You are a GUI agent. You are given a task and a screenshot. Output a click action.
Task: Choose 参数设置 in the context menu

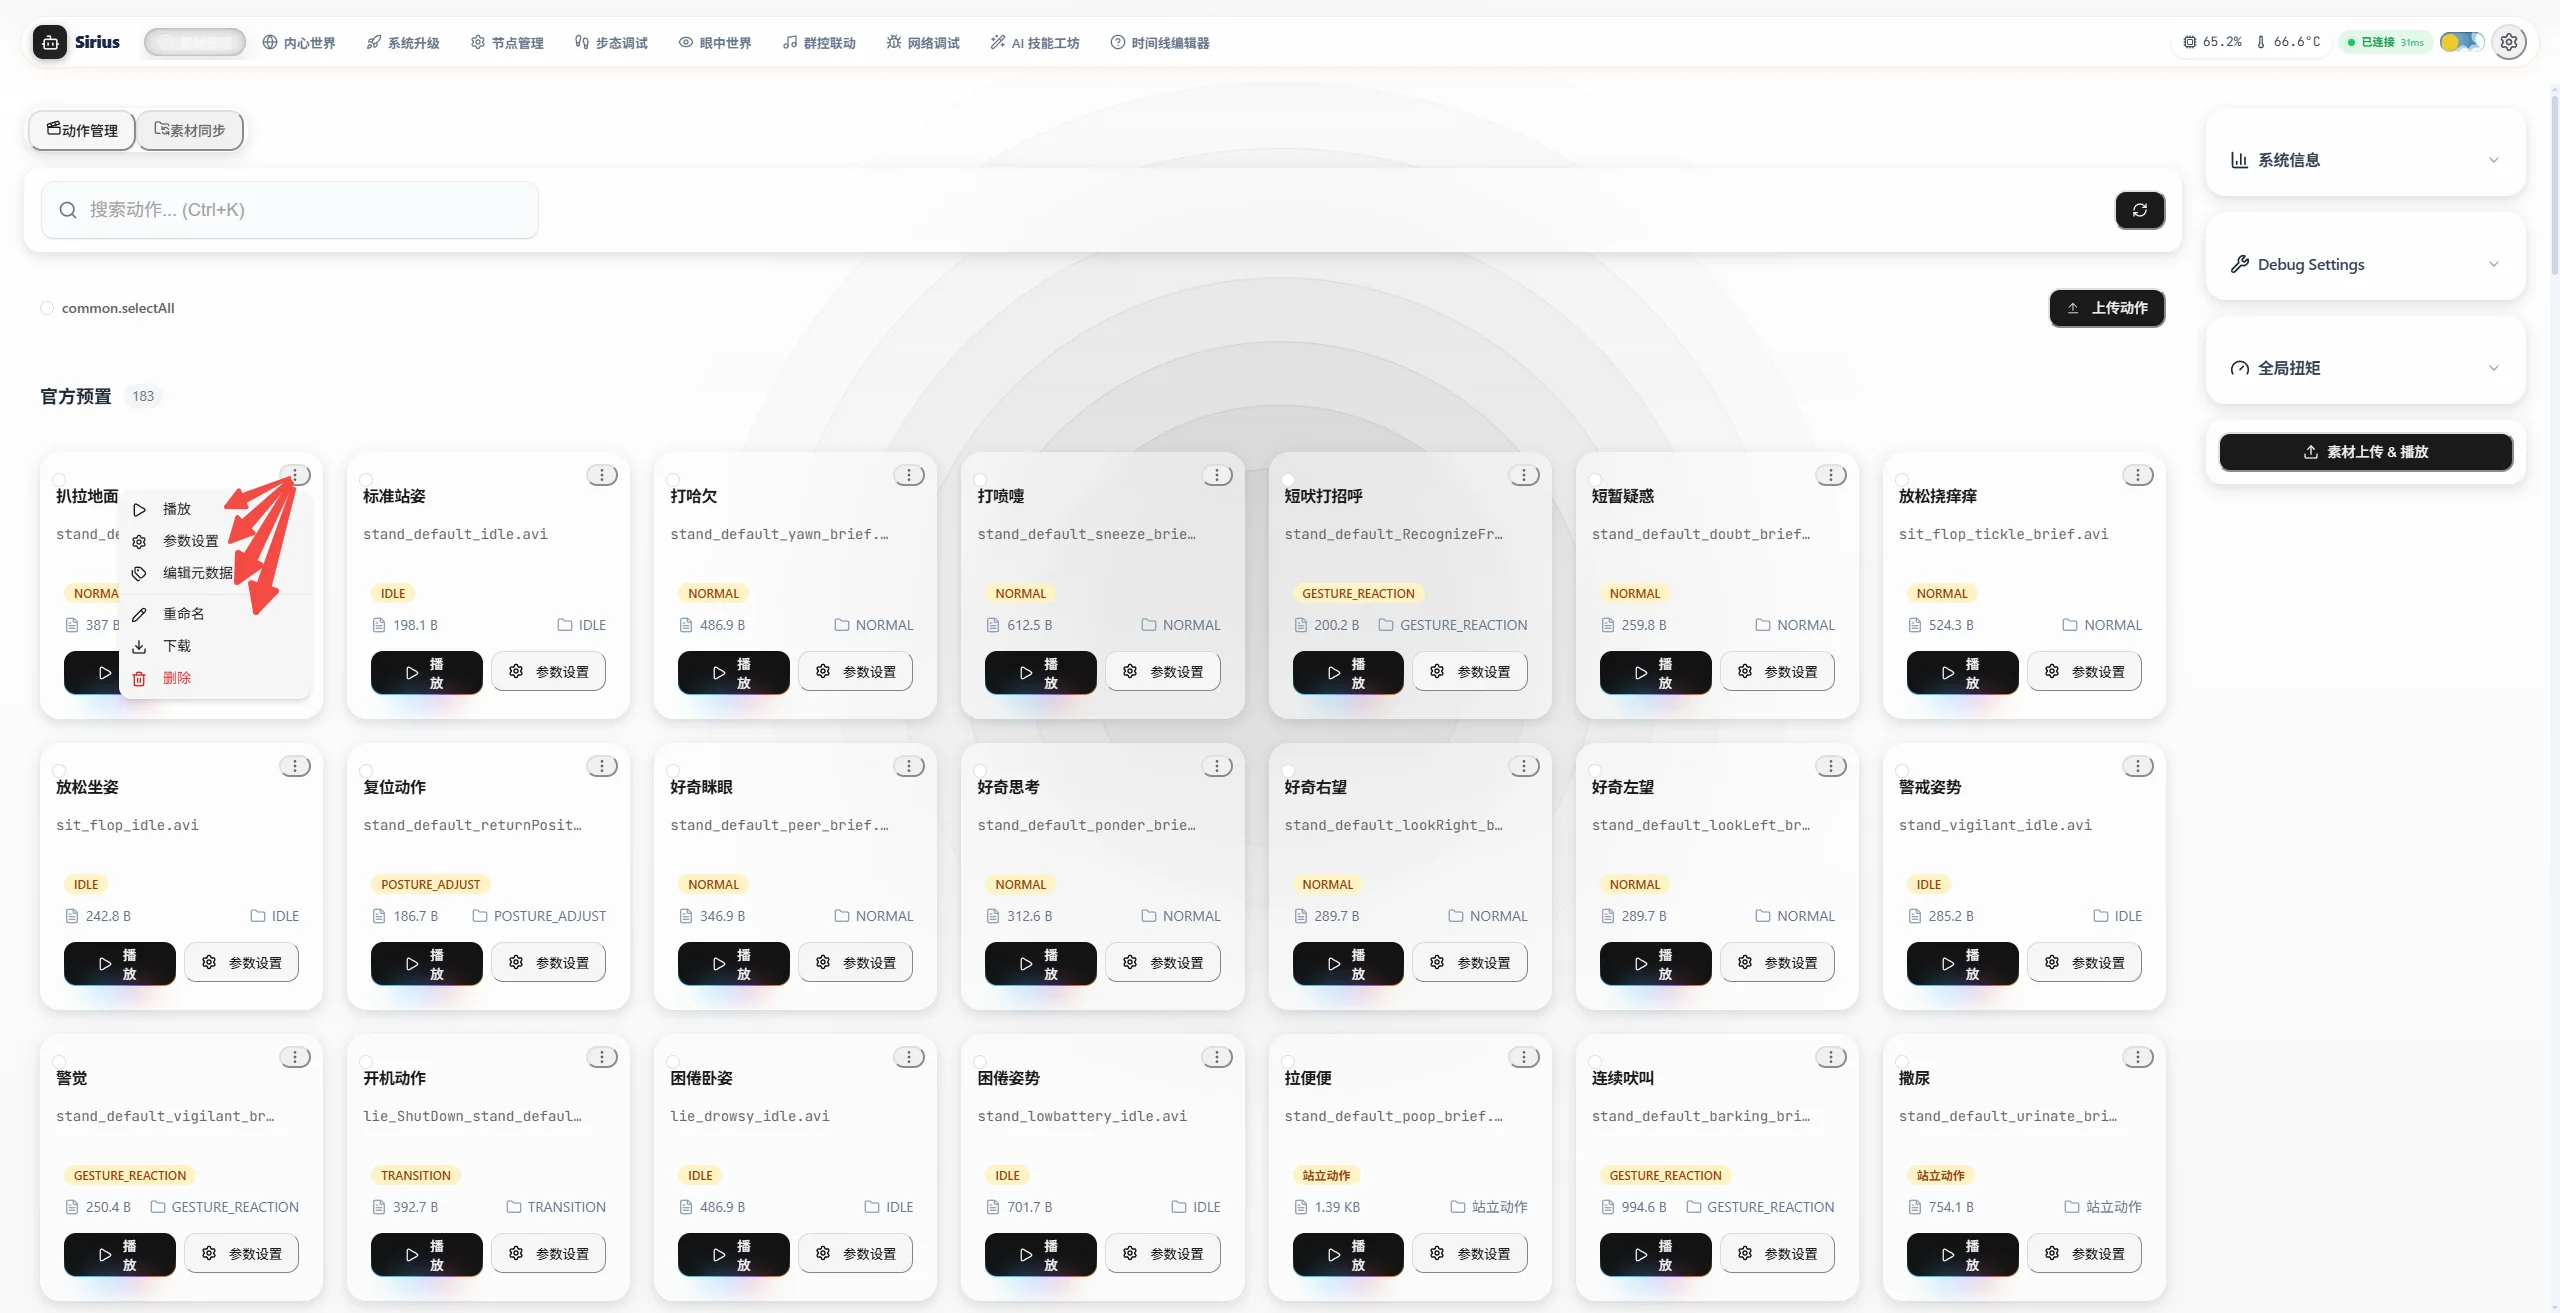point(215,541)
